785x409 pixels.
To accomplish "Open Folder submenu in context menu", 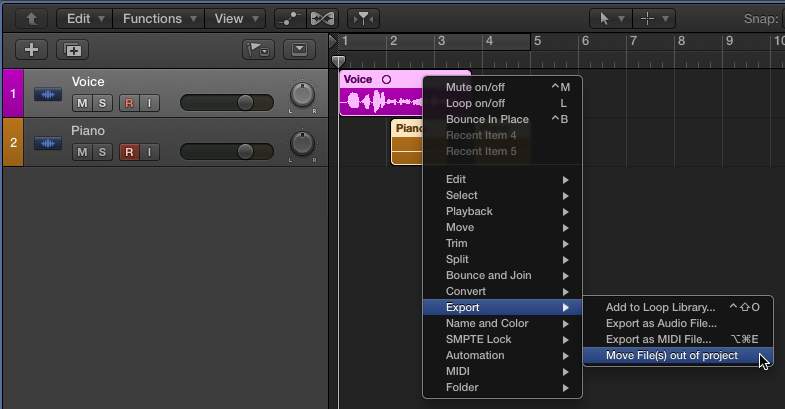I will [x=502, y=387].
